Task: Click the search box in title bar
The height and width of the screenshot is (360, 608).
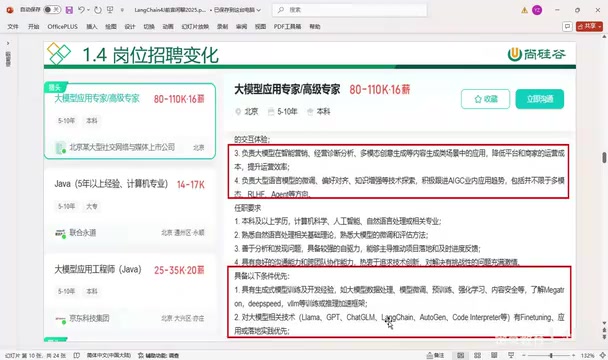Action: 349,10
